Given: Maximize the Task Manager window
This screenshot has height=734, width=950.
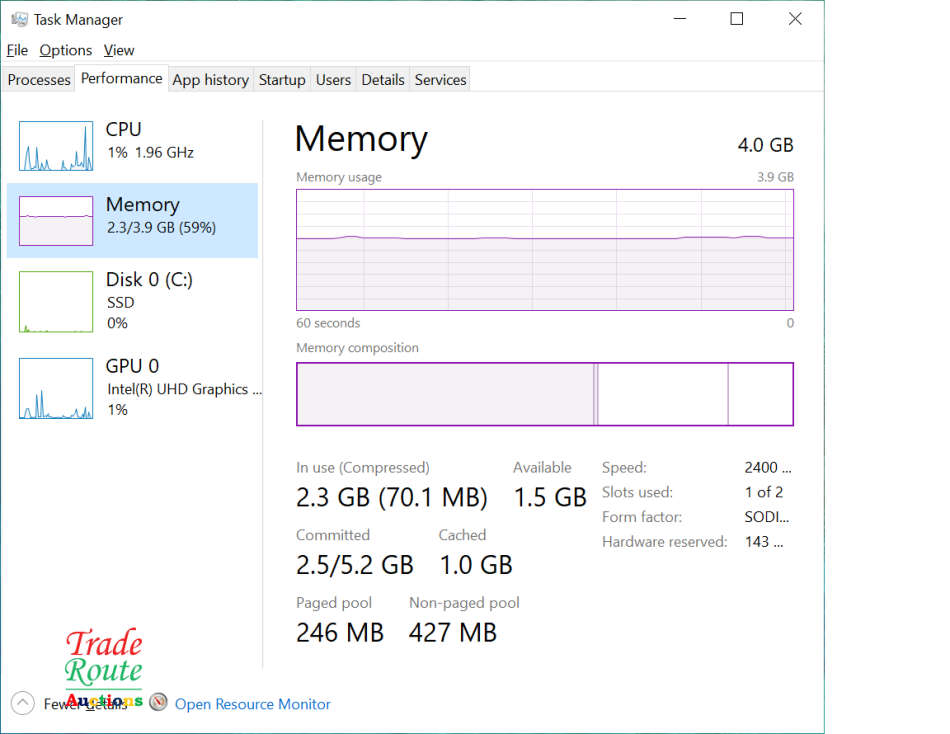Looking at the screenshot, I should point(737,19).
